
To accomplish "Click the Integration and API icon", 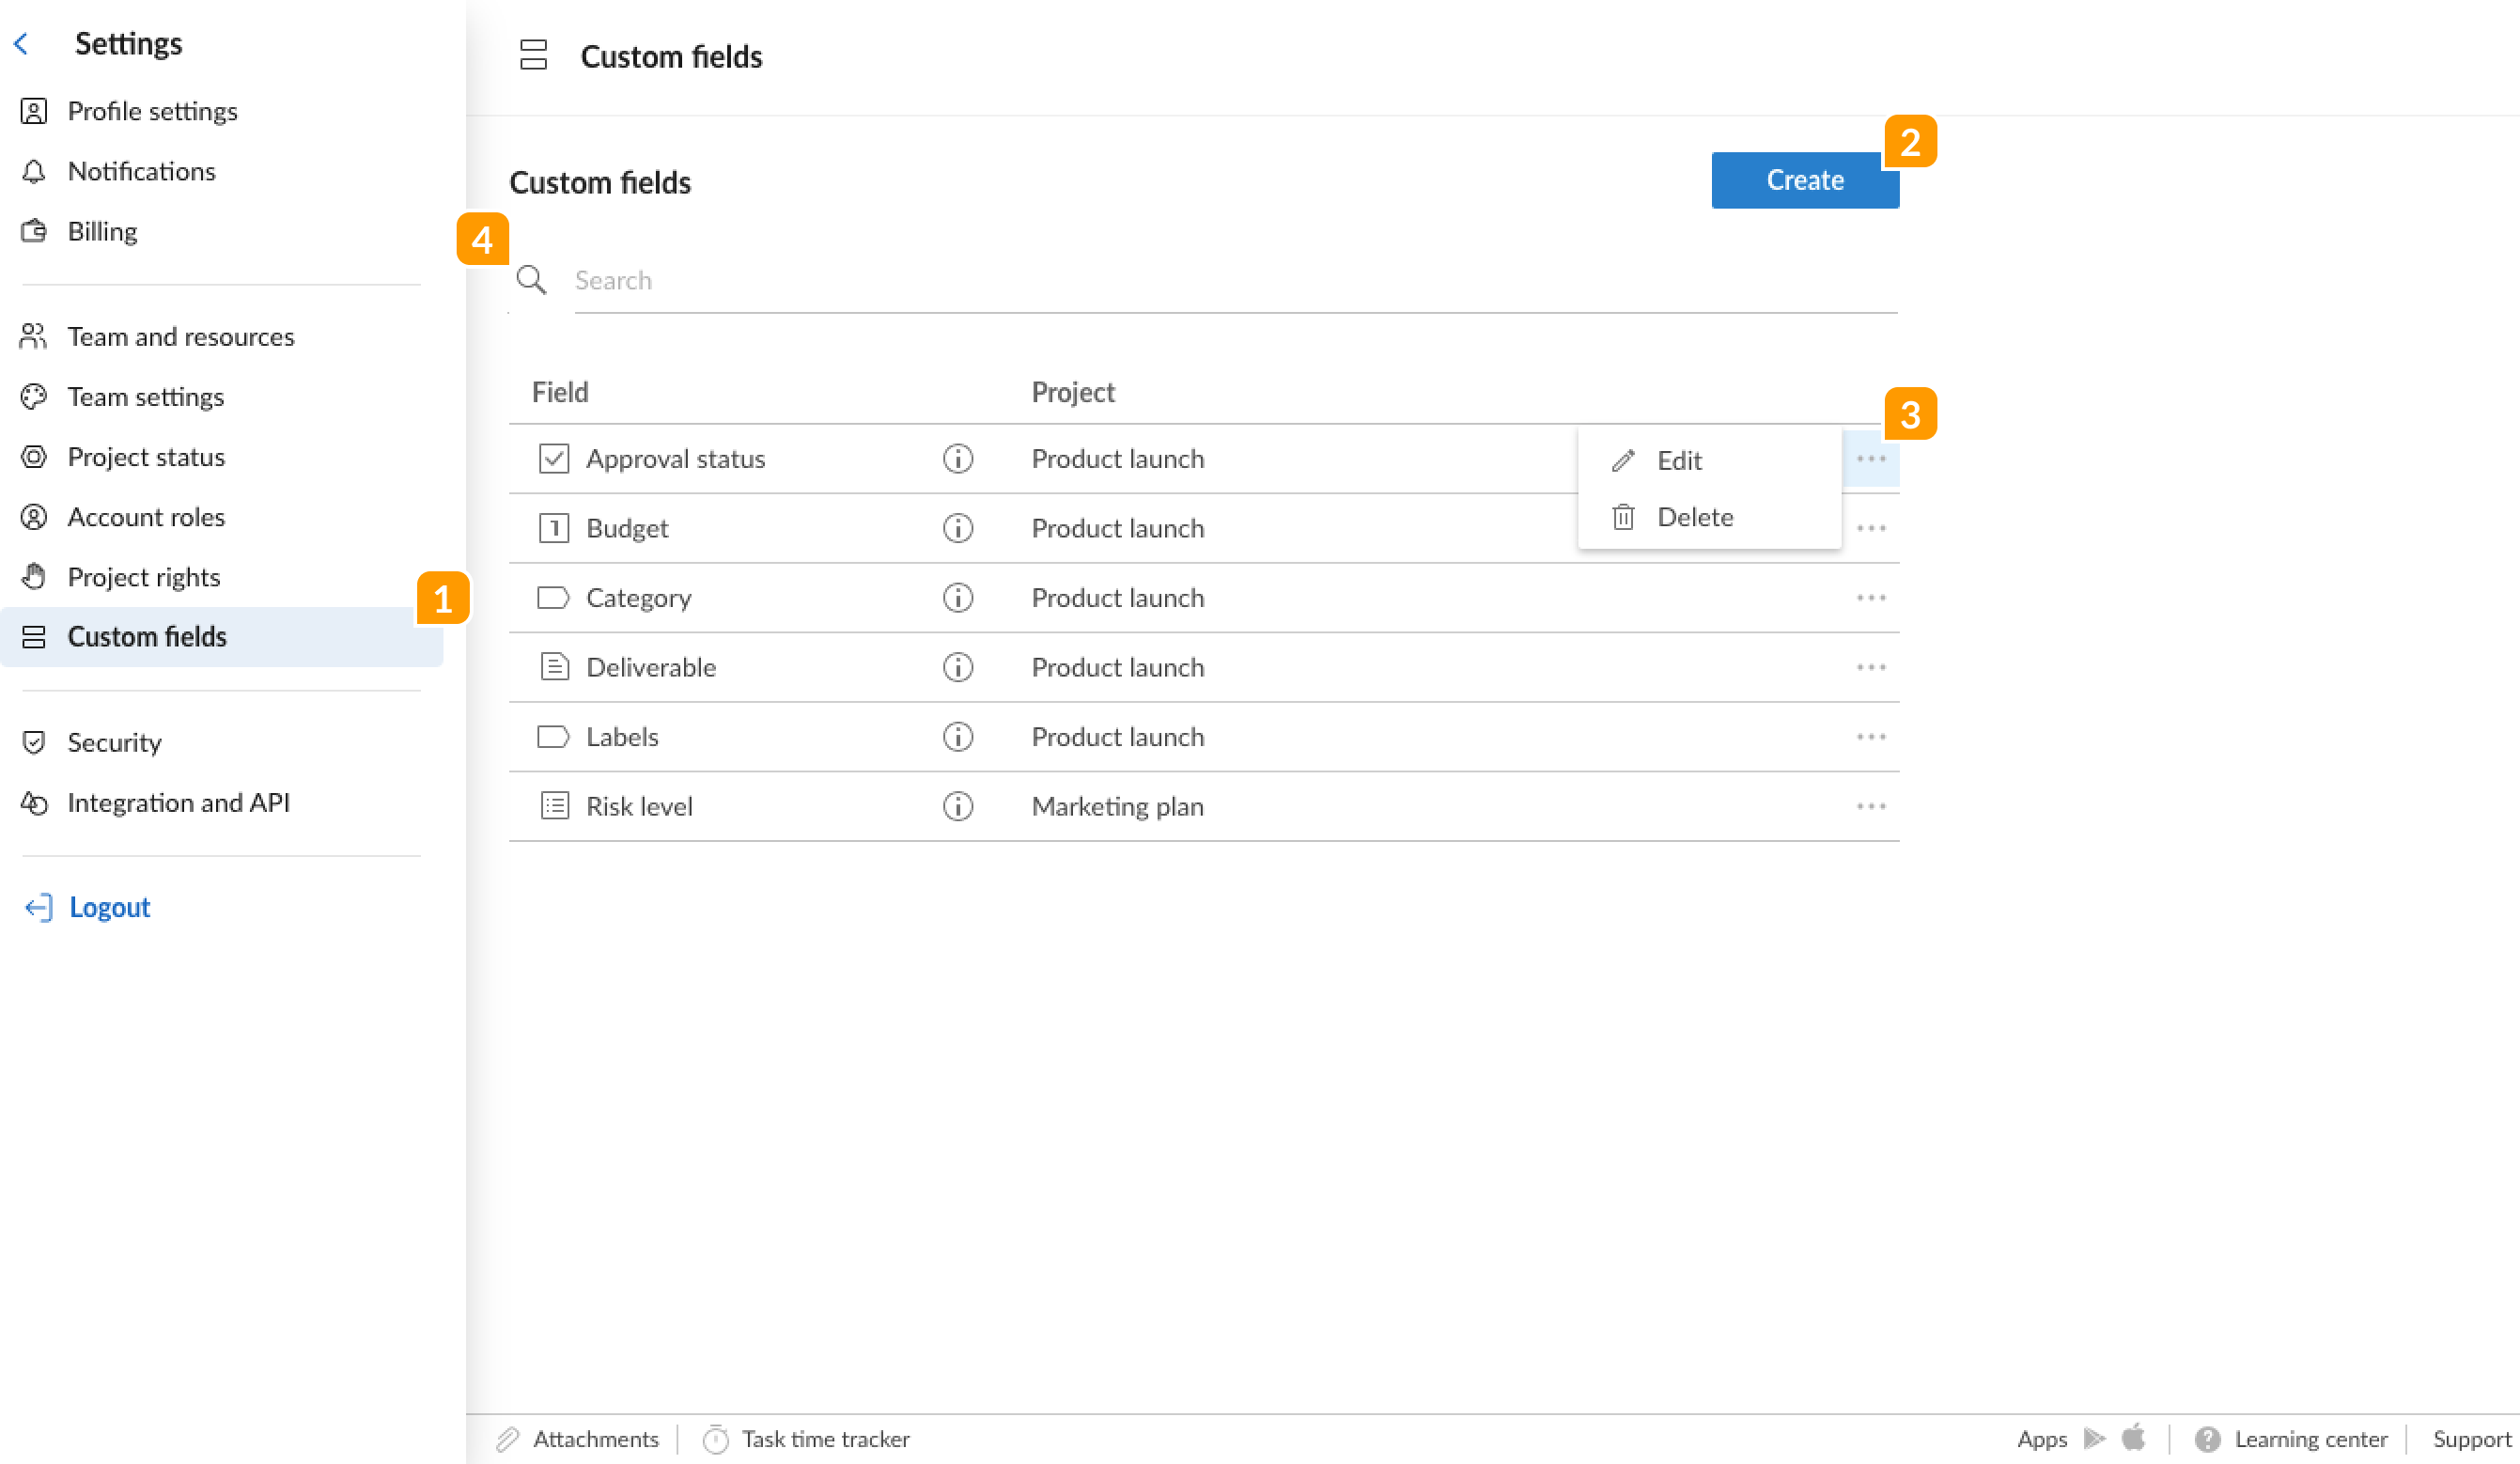I will (34, 802).
